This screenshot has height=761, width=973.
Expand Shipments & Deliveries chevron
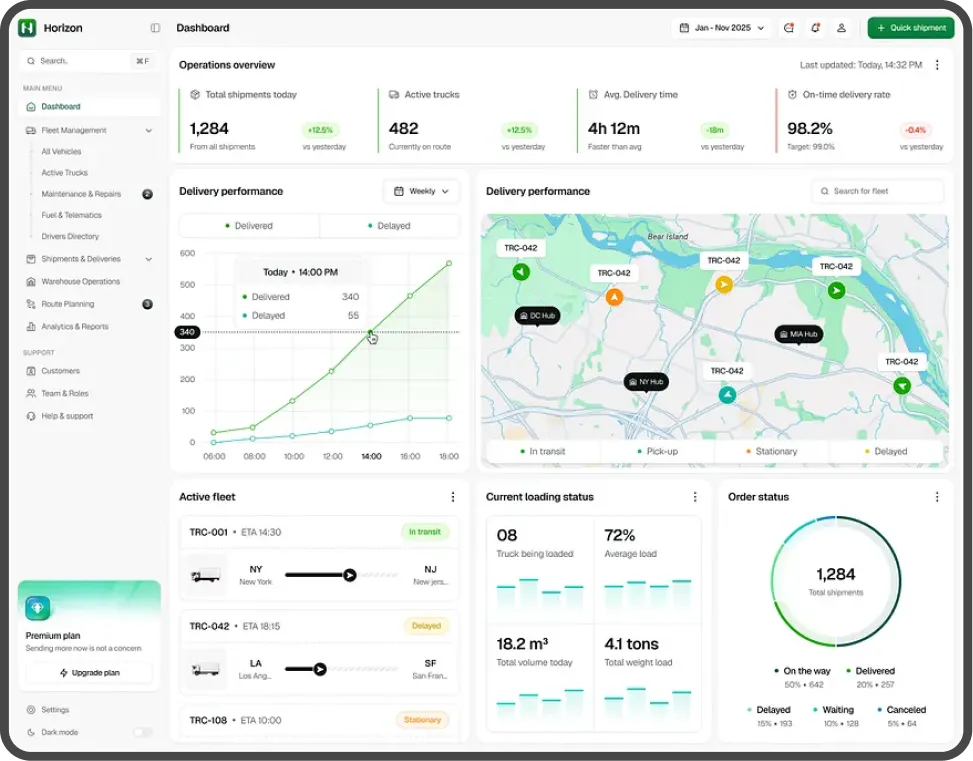[149, 259]
